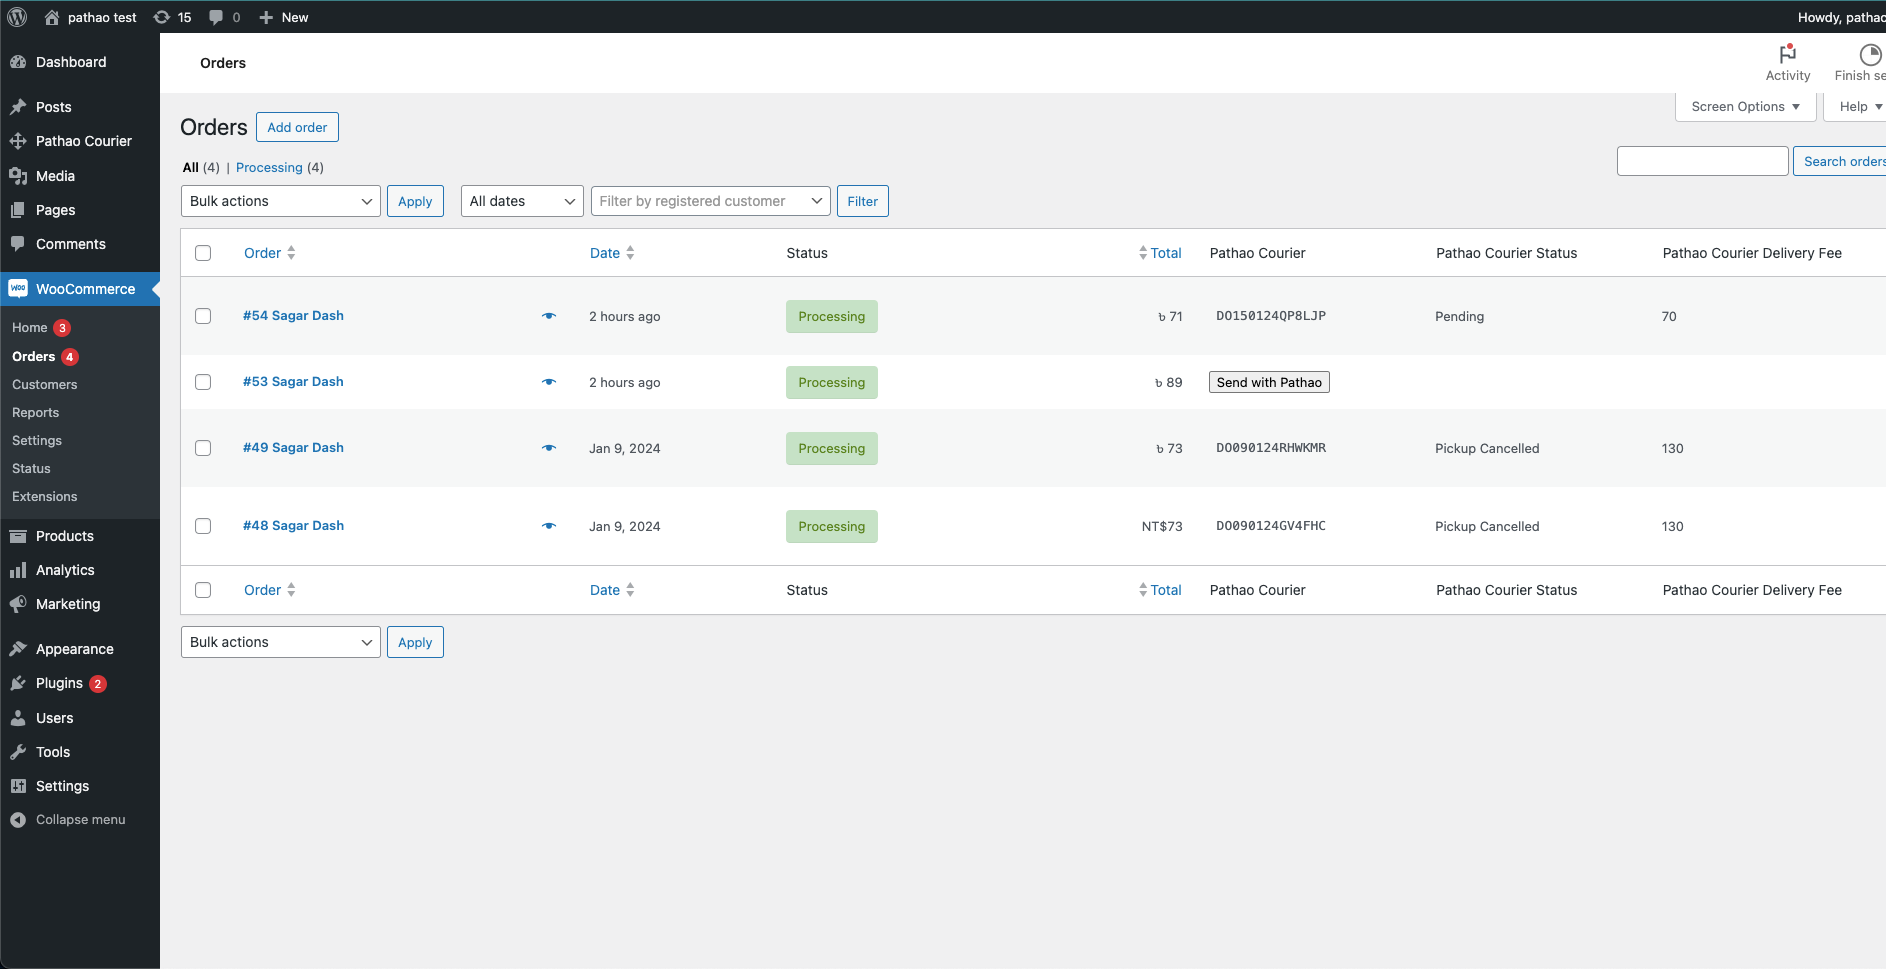Toggle select-all checkbox in table header

[203, 253]
